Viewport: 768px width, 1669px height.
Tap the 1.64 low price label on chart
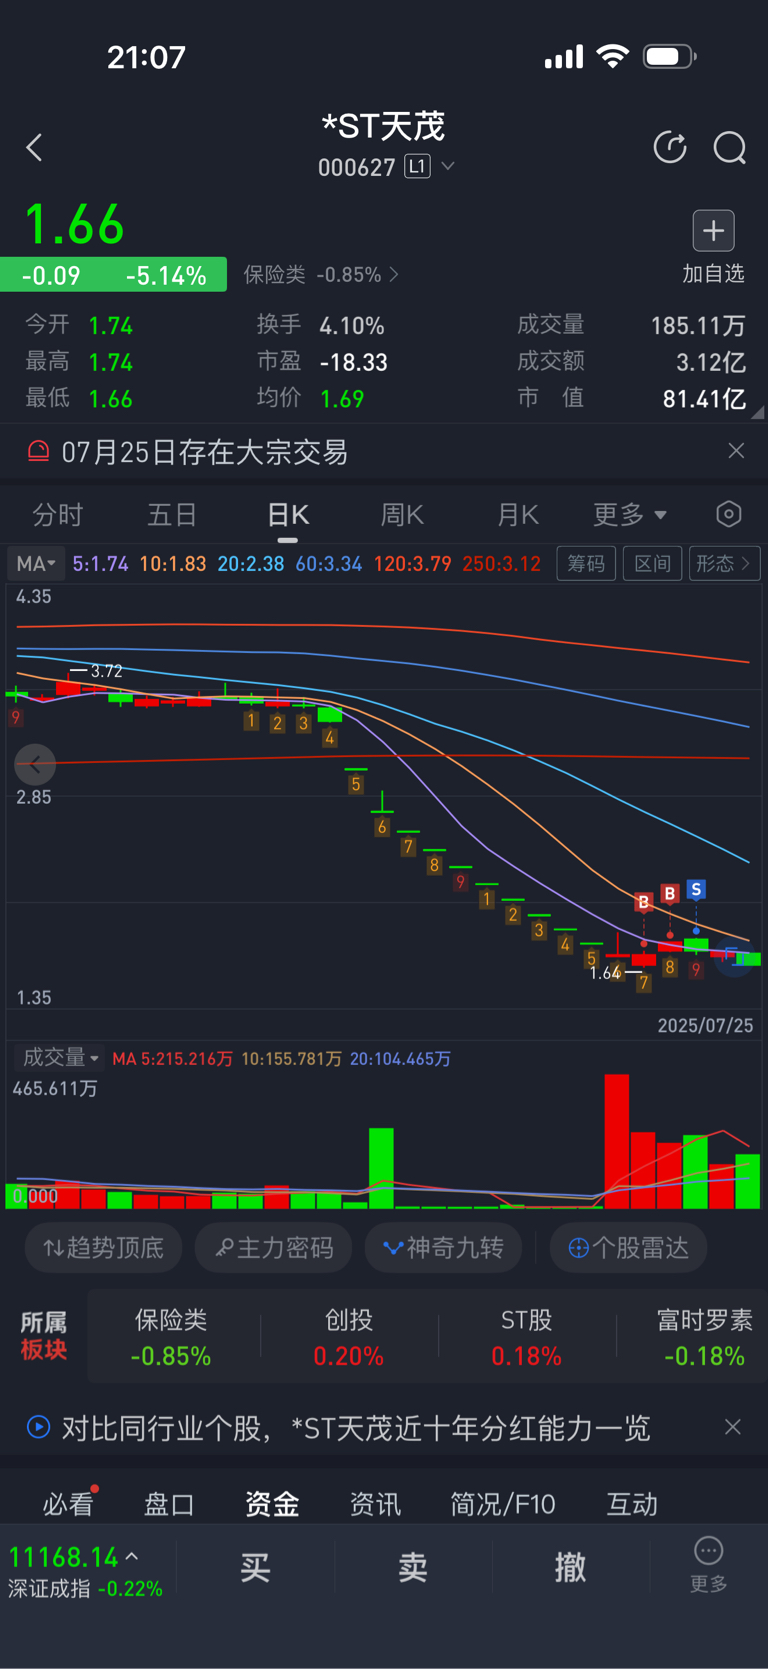pos(606,972)
